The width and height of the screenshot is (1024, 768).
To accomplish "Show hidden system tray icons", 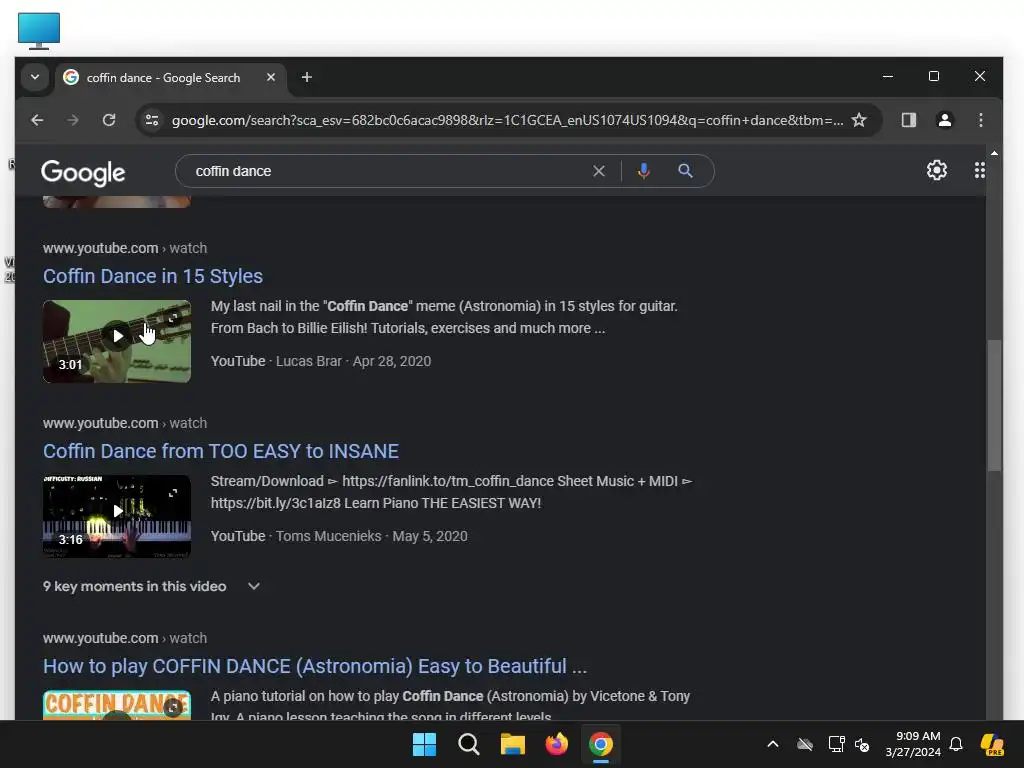I will (x=773, y=744).
